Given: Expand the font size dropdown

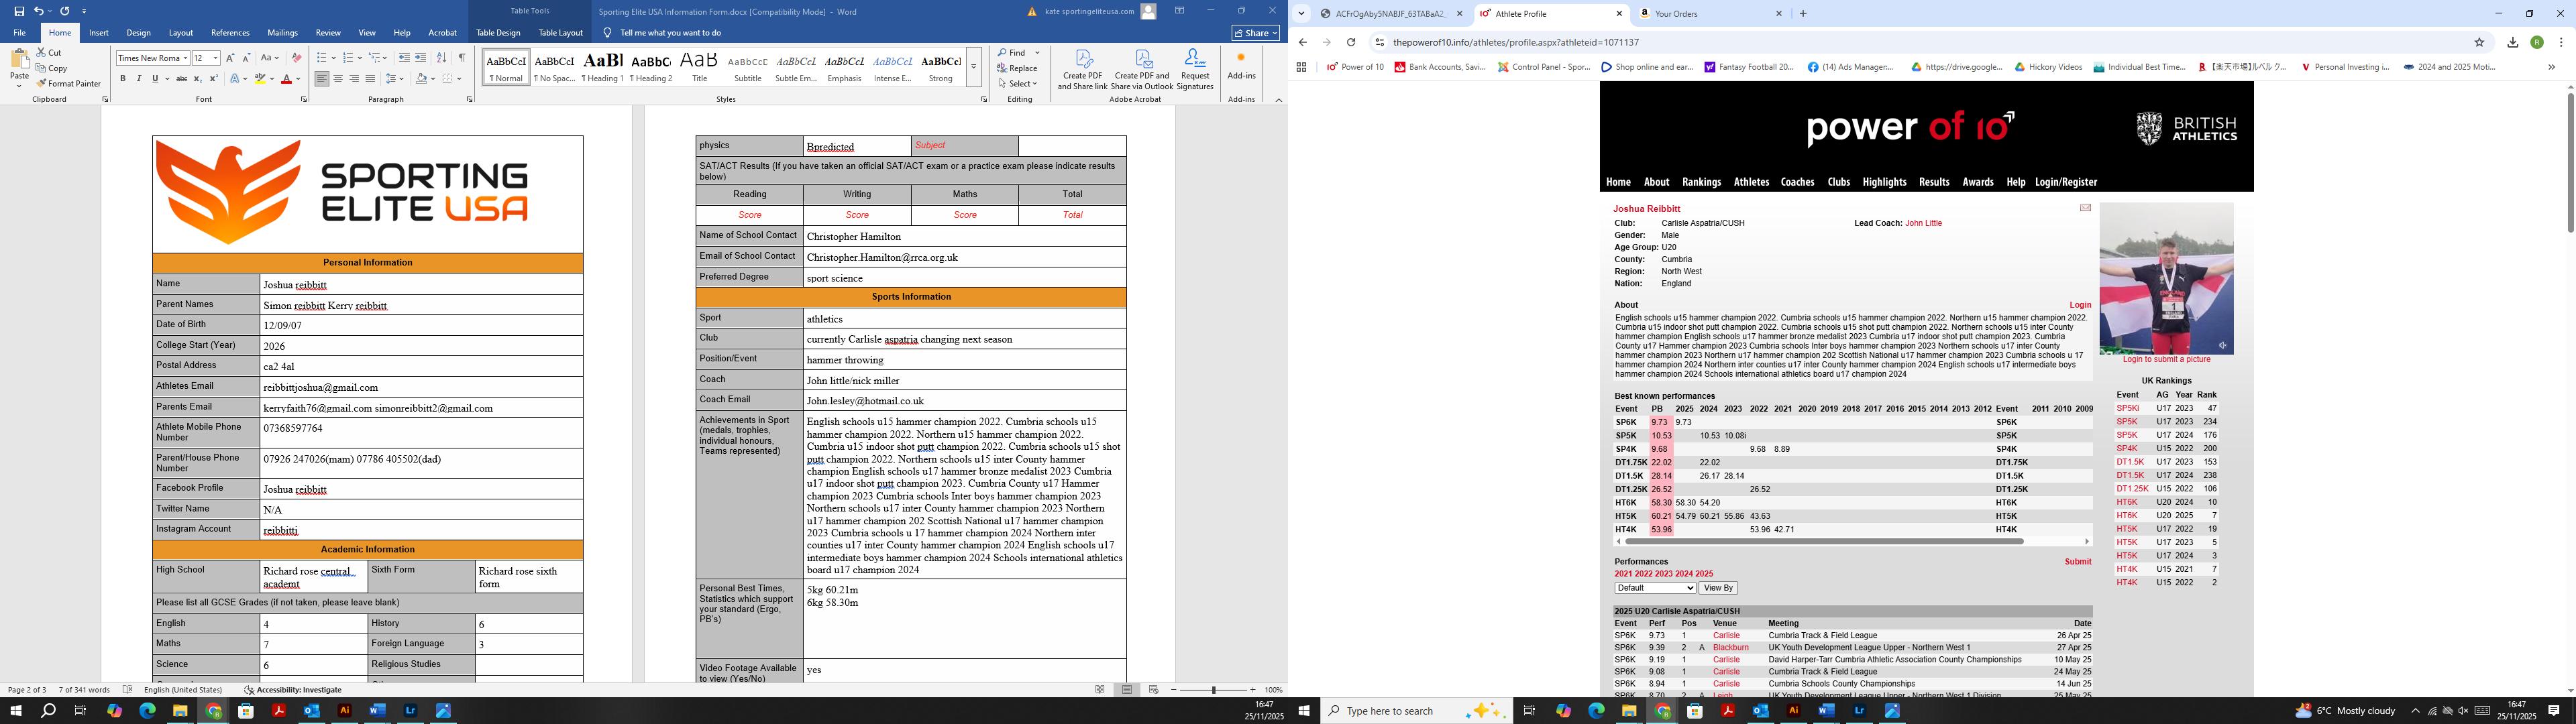Looking at the screenshot, I should 215,58.
